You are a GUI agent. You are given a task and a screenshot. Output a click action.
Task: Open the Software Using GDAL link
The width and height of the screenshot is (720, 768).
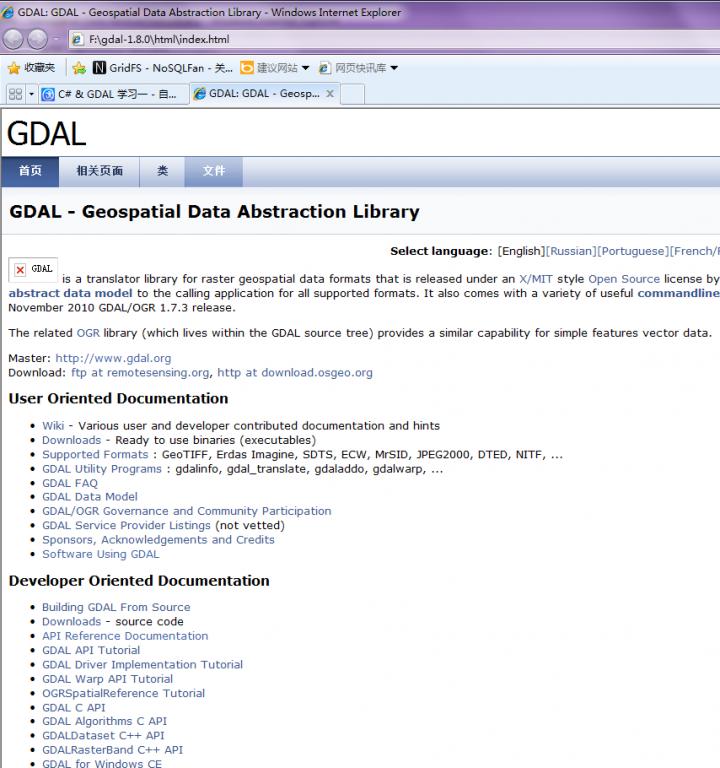tap(100, 554)
